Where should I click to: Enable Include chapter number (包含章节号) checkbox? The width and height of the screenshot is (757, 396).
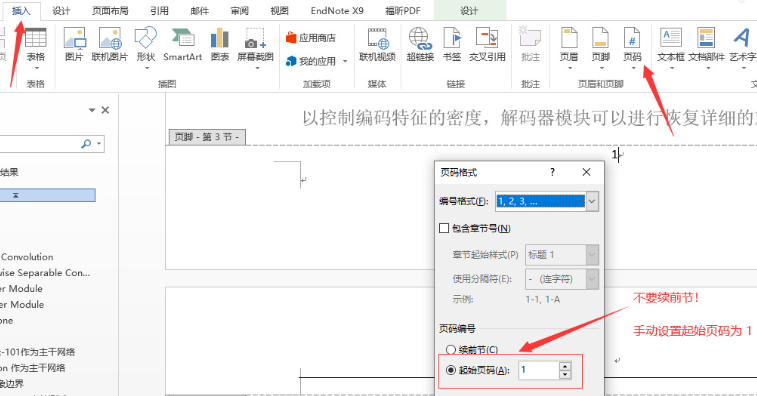444,228
